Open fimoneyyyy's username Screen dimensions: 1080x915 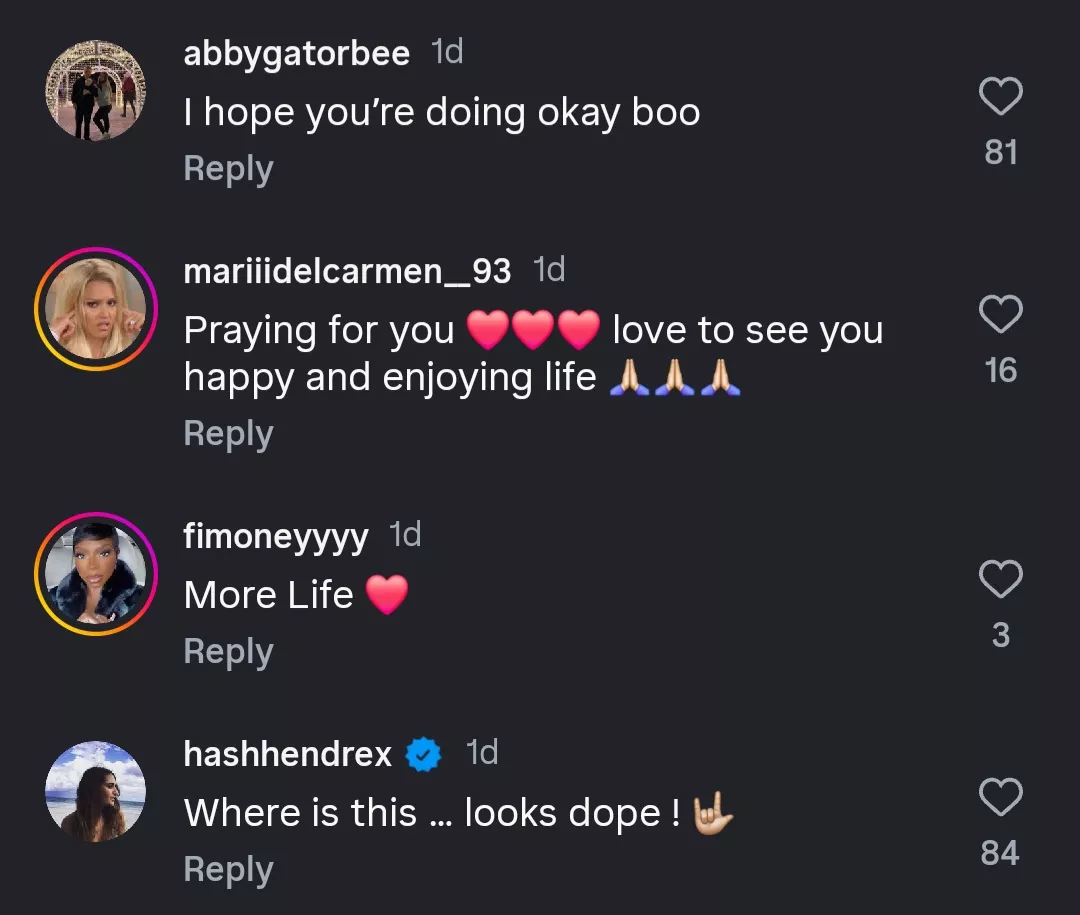tap(275, 536)
